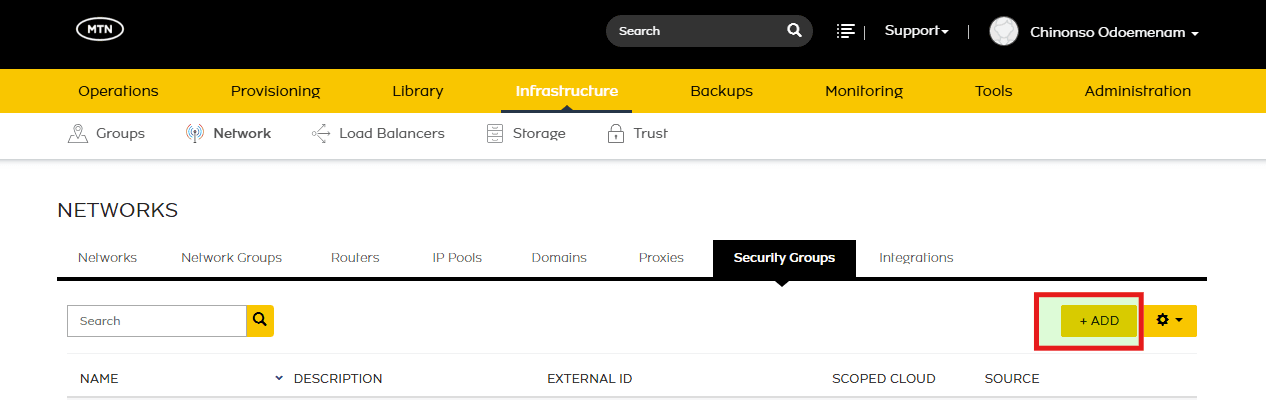Switch to the Routers tab

click(x=355, y=257)
